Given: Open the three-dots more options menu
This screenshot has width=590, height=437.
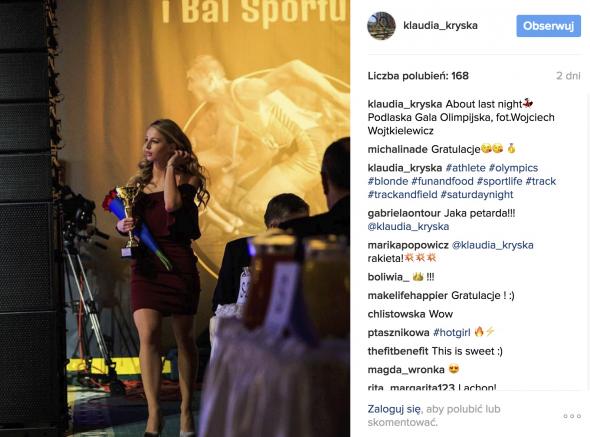Looking at the screenshot, I should 572,416.
